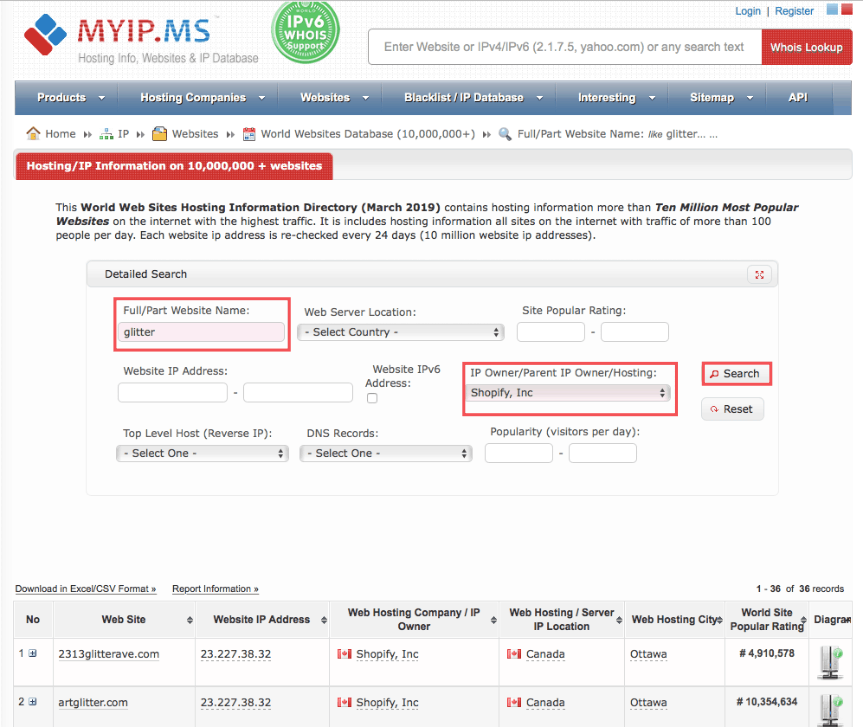863x727 pixels.
Task: Click the IPv6 WHOIS Support badge
Action: [x=305, y=34]
